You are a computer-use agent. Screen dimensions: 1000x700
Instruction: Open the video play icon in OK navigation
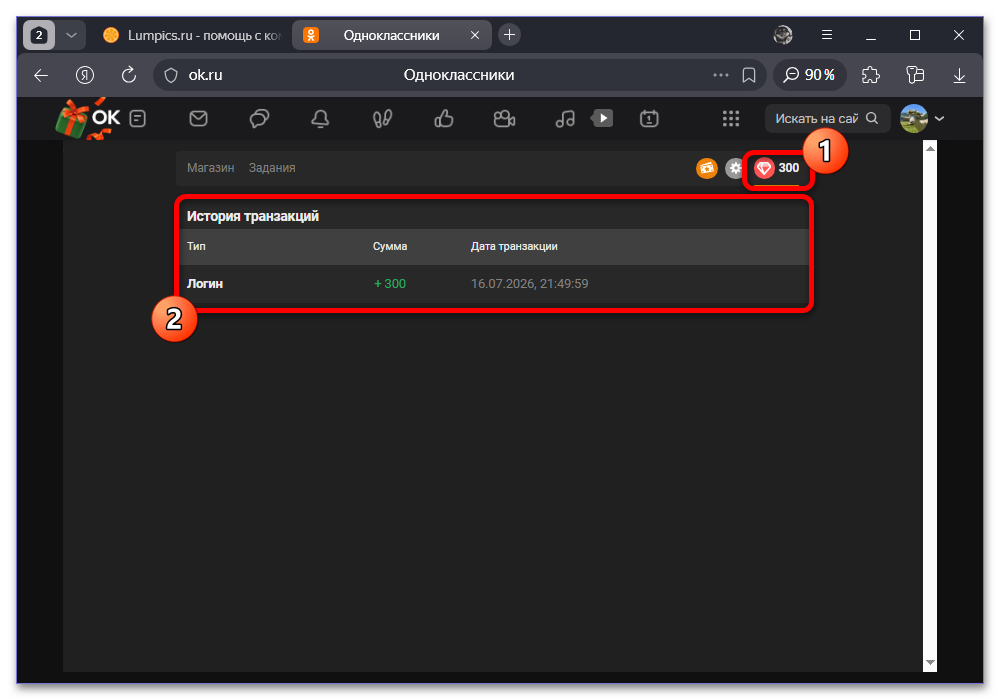(602, 118)
